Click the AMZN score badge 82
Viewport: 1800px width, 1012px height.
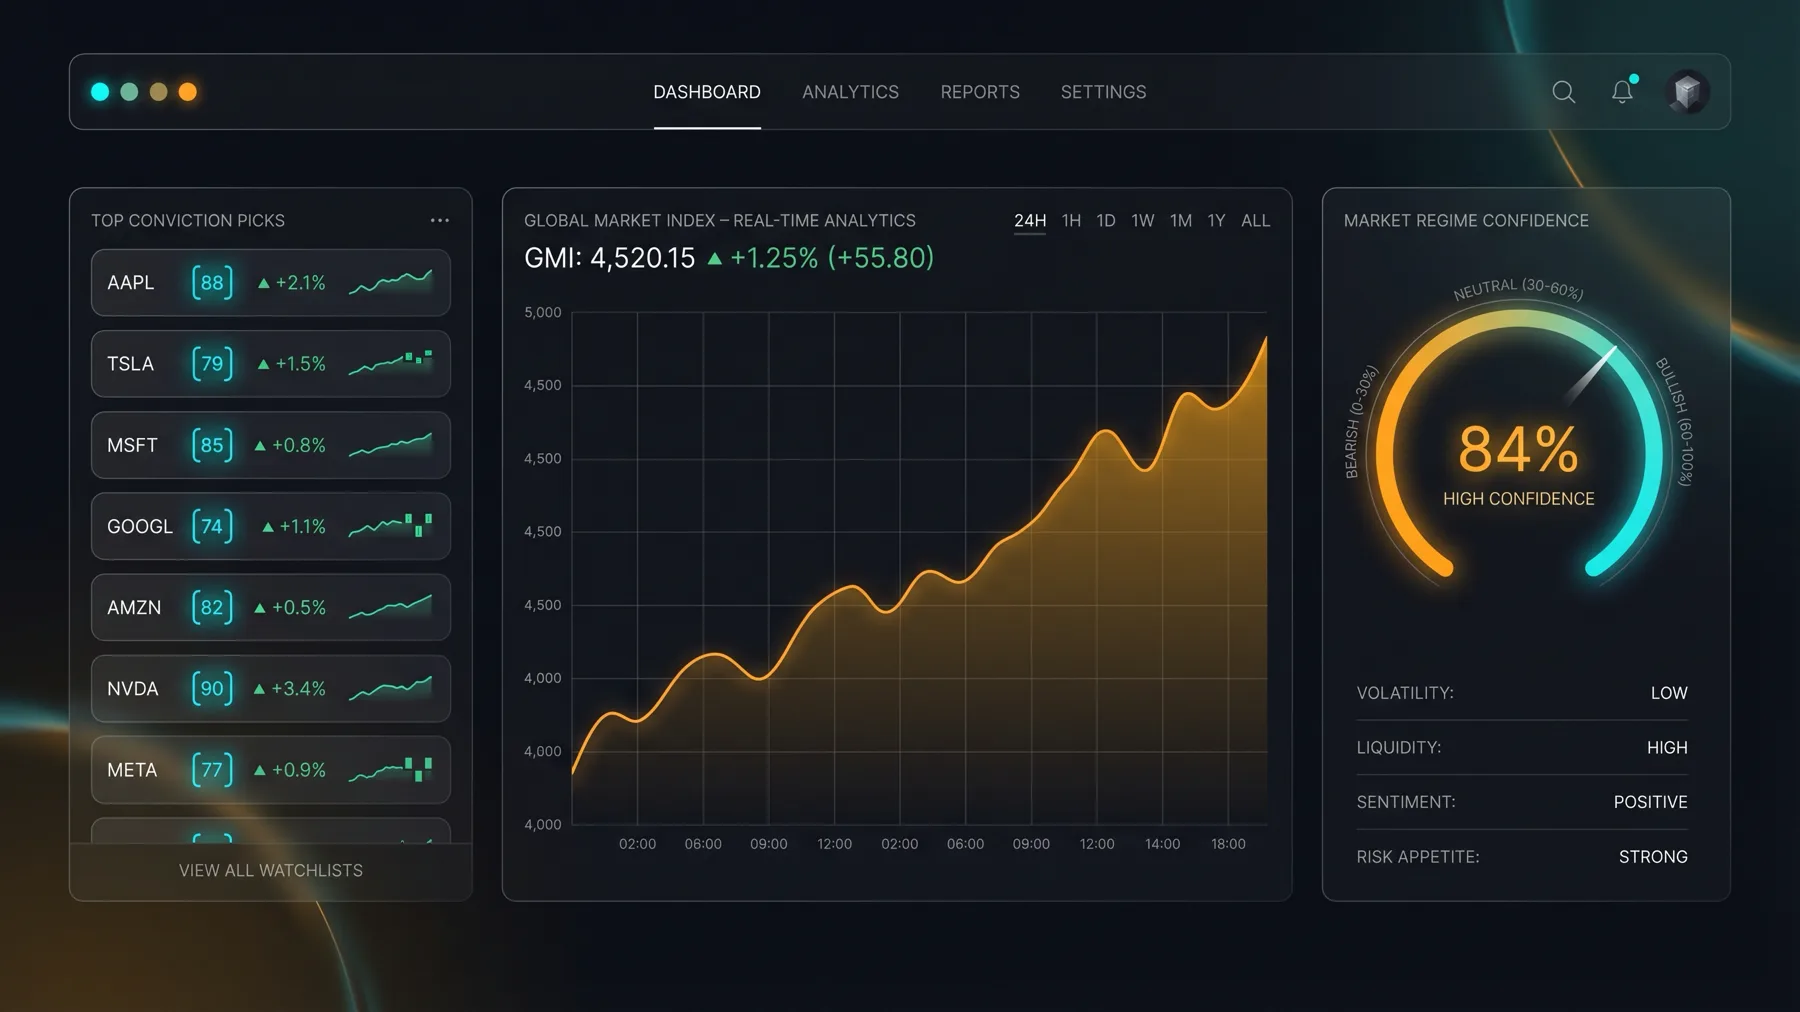tap(212, 607)
